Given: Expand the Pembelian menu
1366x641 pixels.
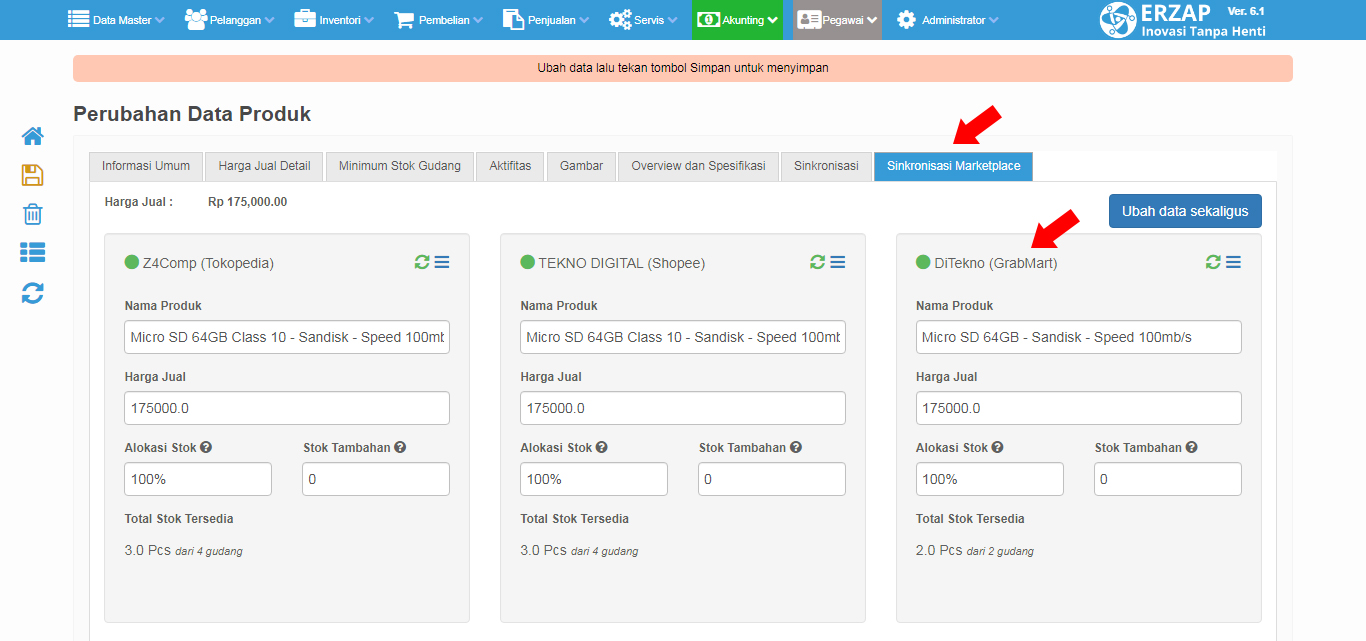Looking at the screenshot, I should pos(438,20).
